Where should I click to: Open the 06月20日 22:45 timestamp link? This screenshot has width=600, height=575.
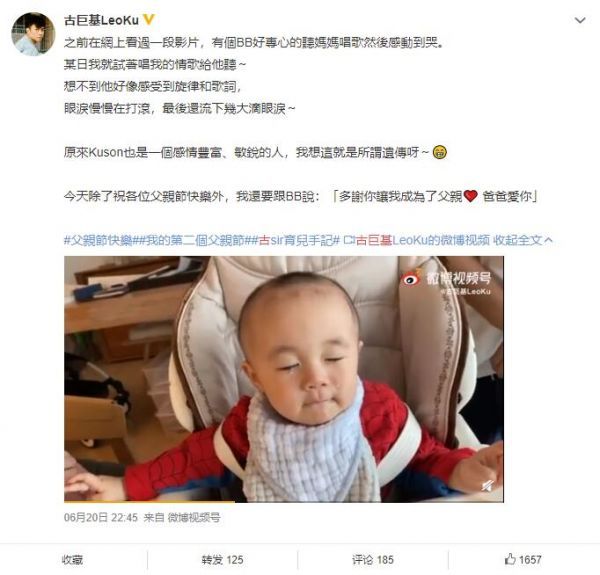[101, 518]
